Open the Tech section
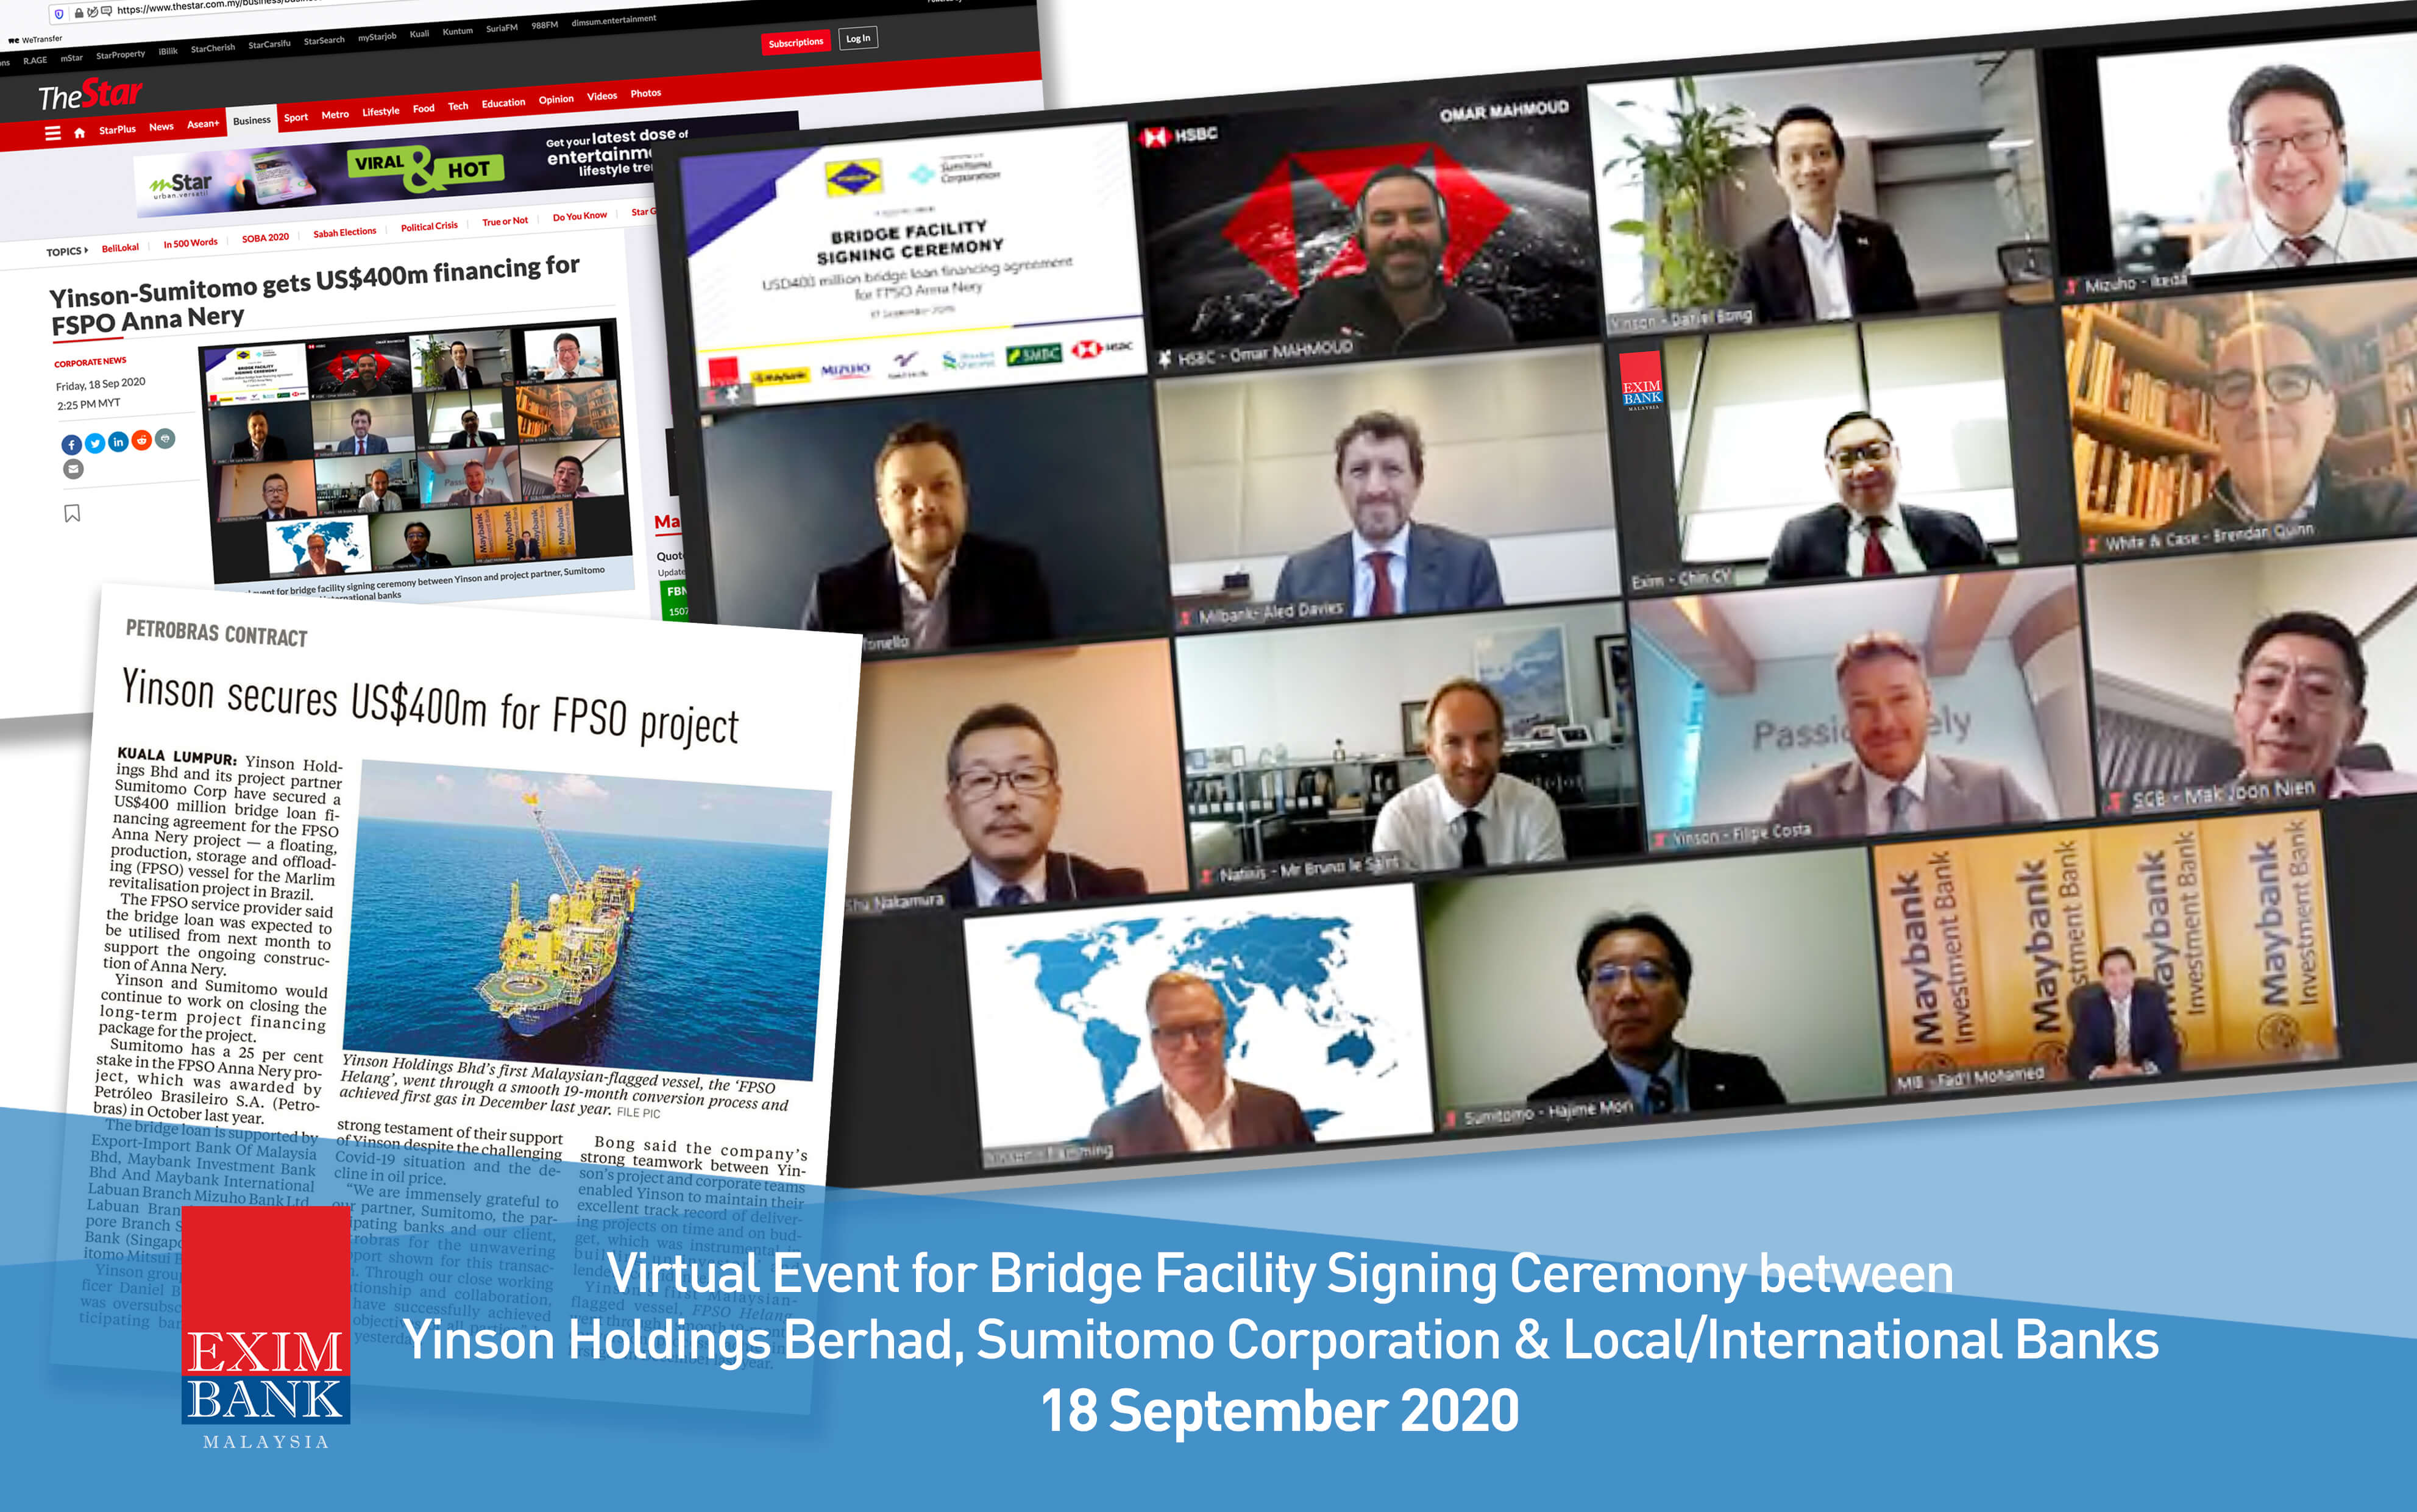This screenshot has height=1512, width=2417. [458, 106]
